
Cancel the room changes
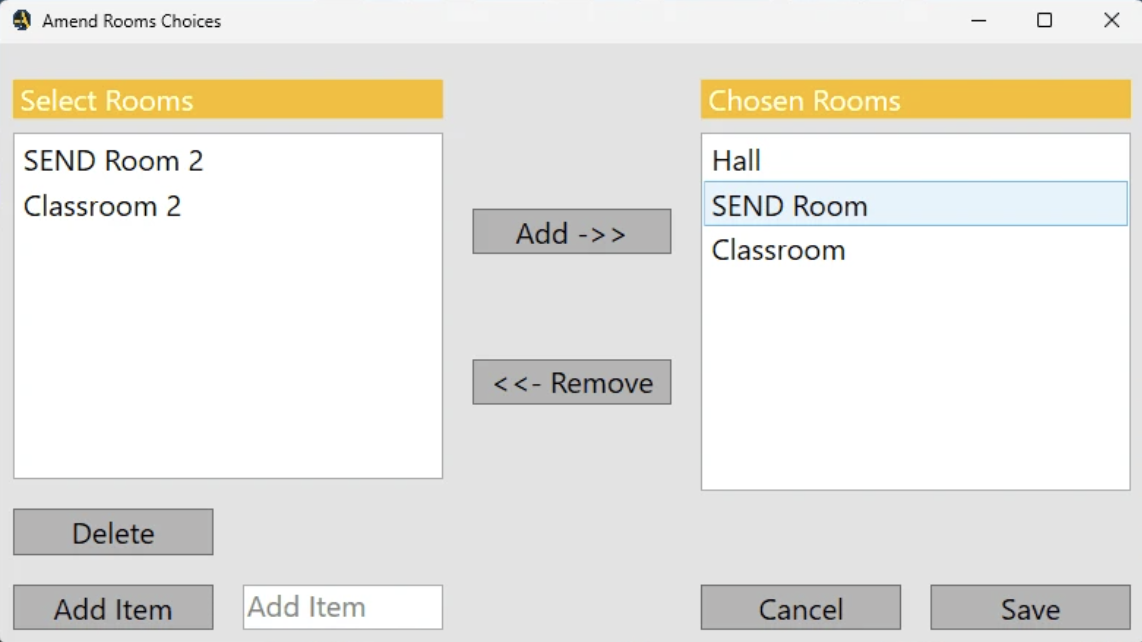(800, 608)
